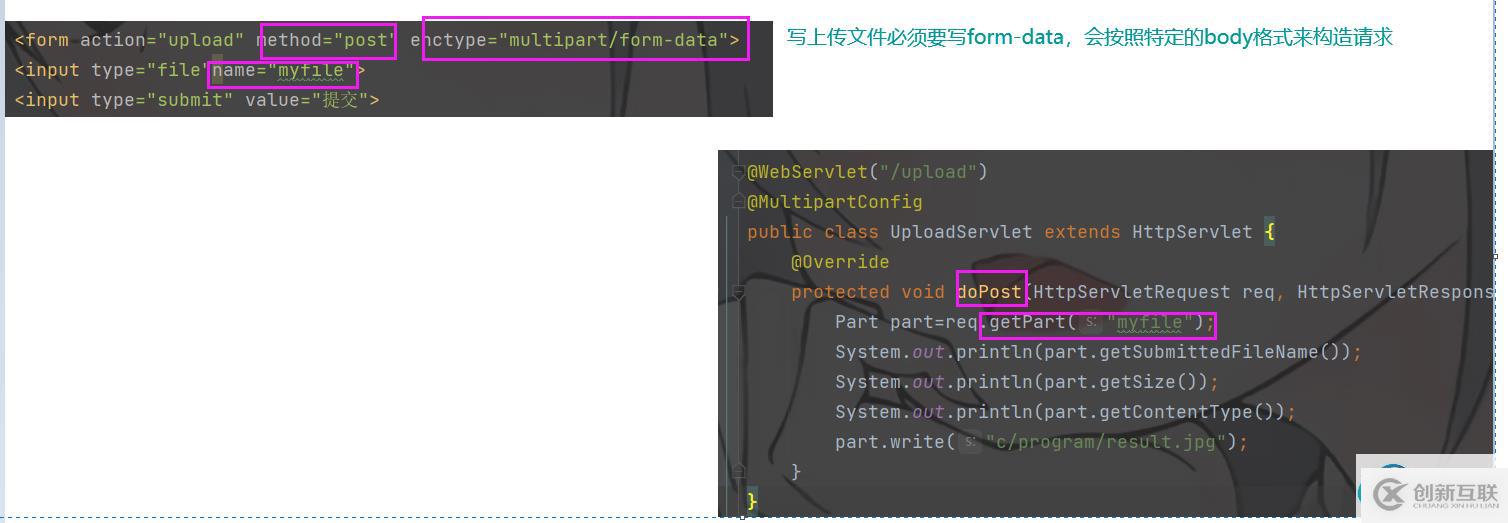
Task: Click the UploadServlet class name
Action: pyautogui.click(x=960, y=232)
